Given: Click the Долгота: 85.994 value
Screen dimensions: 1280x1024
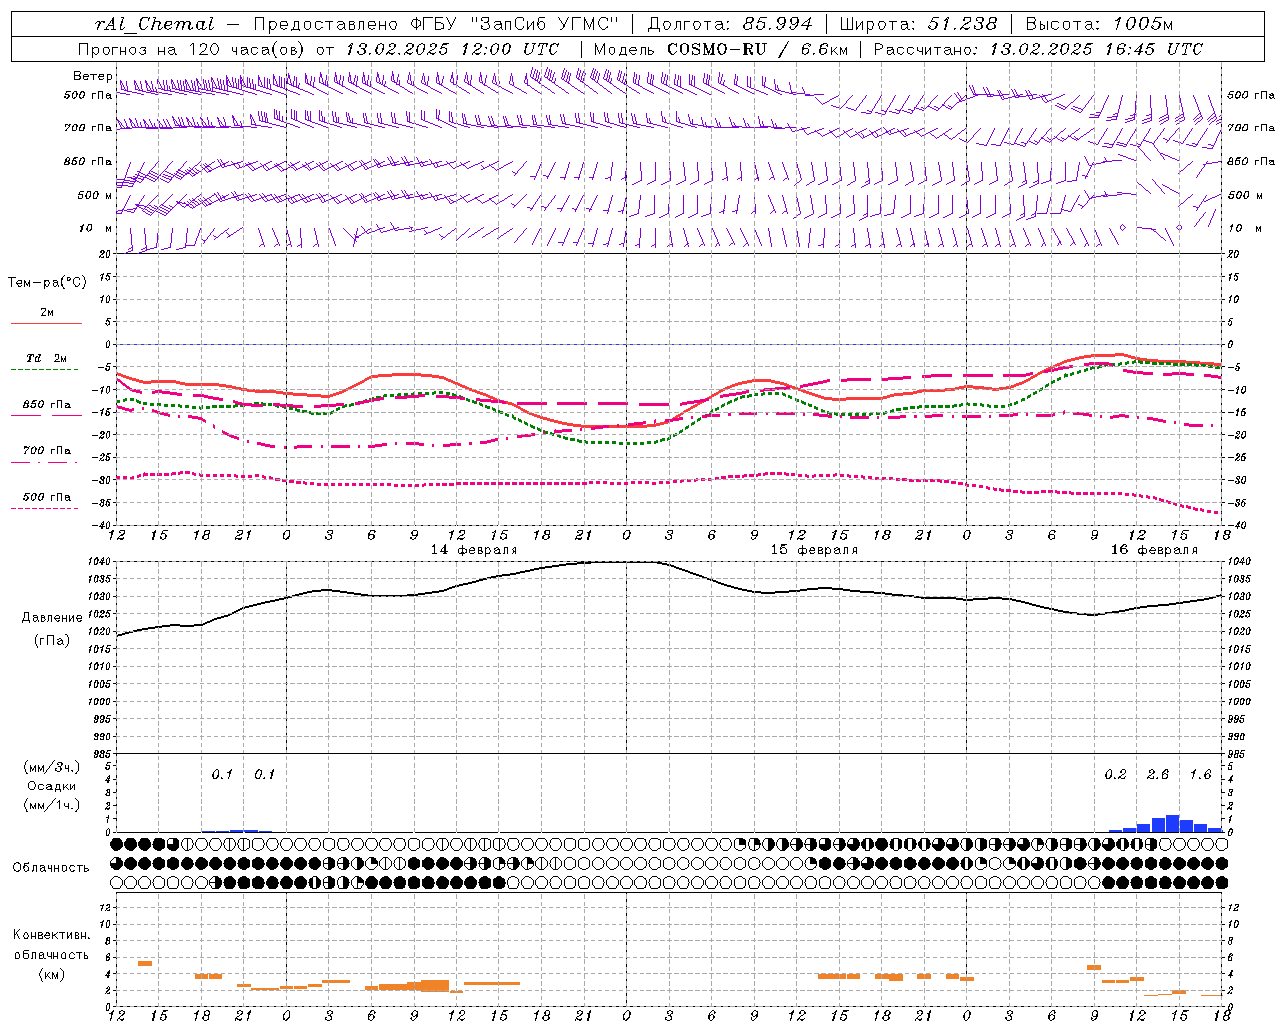Looking at the screenshot, I should [730, 24].
